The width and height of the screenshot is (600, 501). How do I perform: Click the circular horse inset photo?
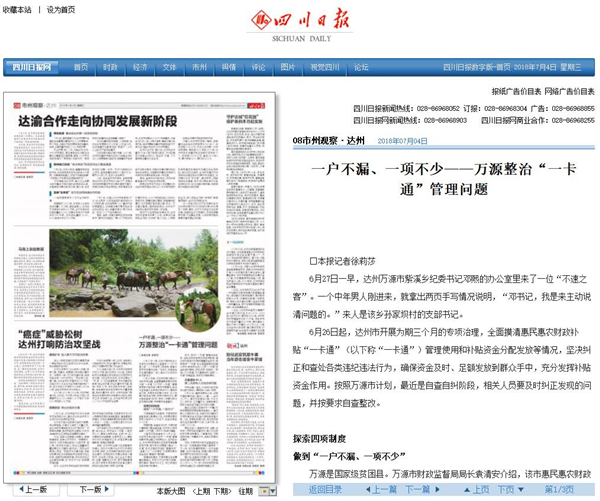198,310
